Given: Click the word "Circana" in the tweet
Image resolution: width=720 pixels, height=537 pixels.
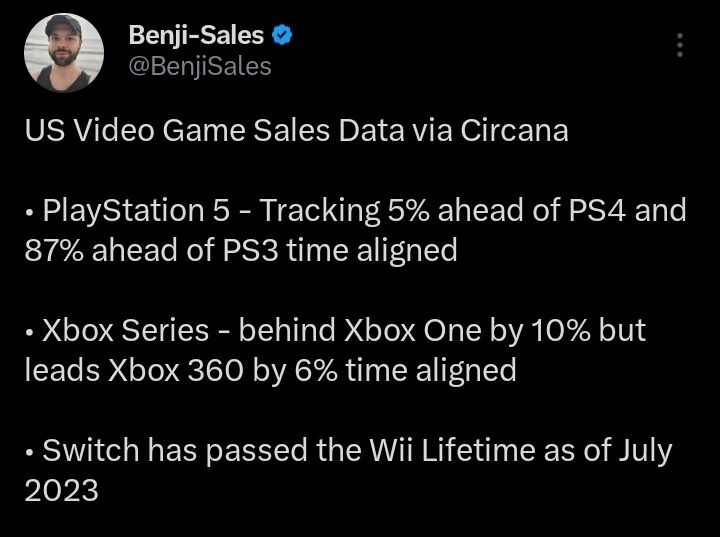Looking at the screenshot, I should 514,130.
